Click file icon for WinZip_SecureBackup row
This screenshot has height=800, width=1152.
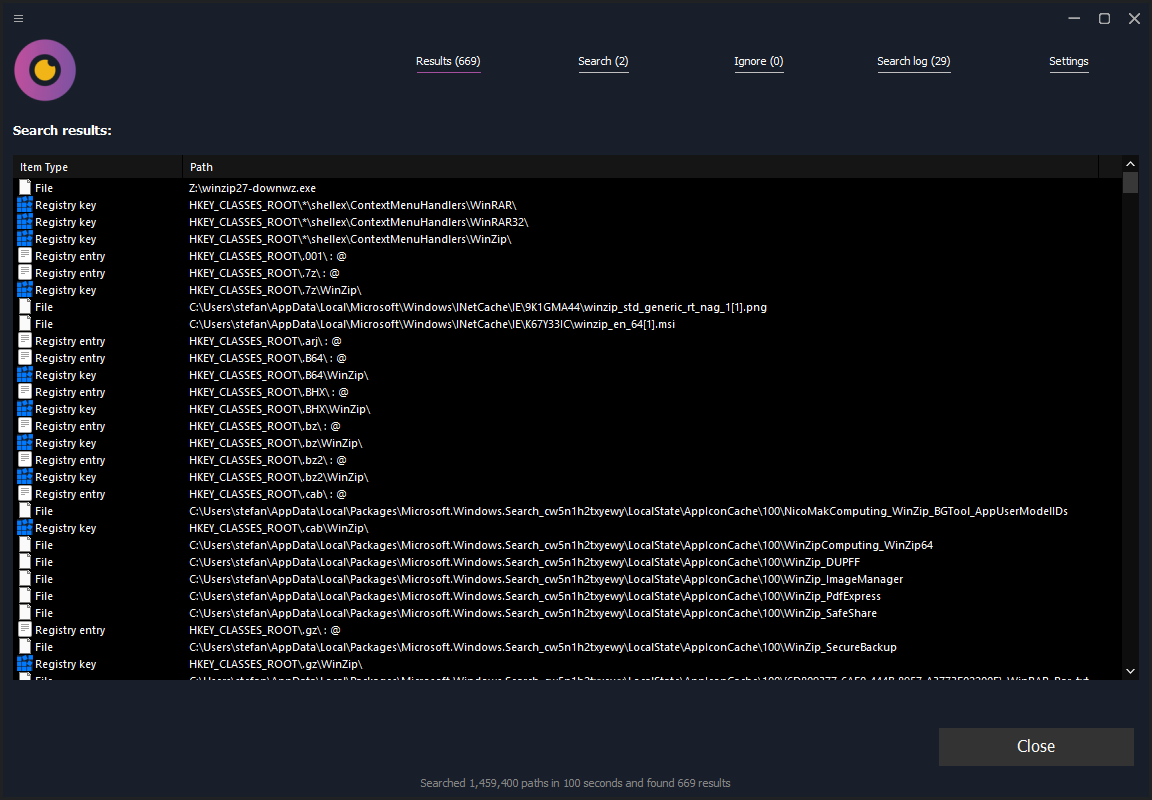(25, 647)
